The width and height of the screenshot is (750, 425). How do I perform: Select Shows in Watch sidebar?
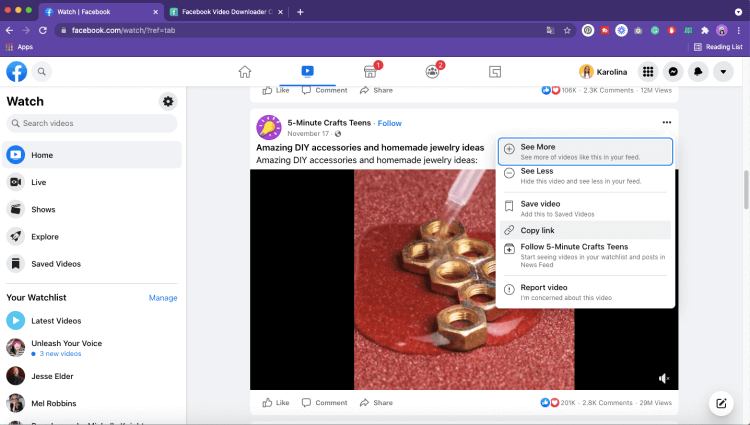tap(92, 209)
